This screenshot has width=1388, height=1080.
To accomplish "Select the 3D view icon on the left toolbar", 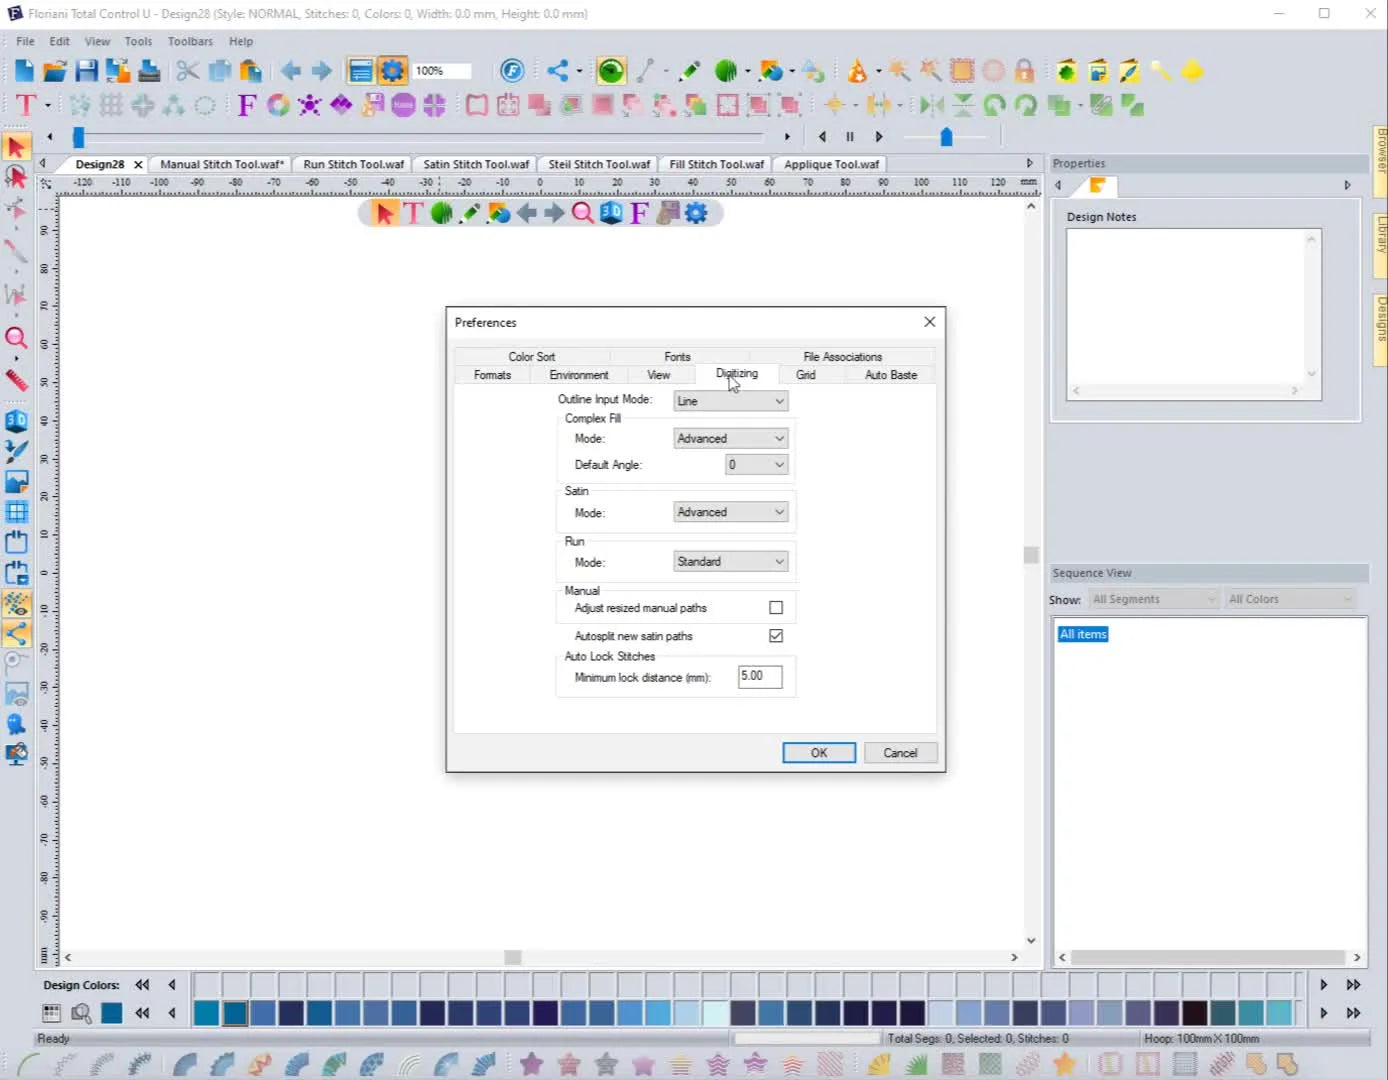I will tap(16, 420).
